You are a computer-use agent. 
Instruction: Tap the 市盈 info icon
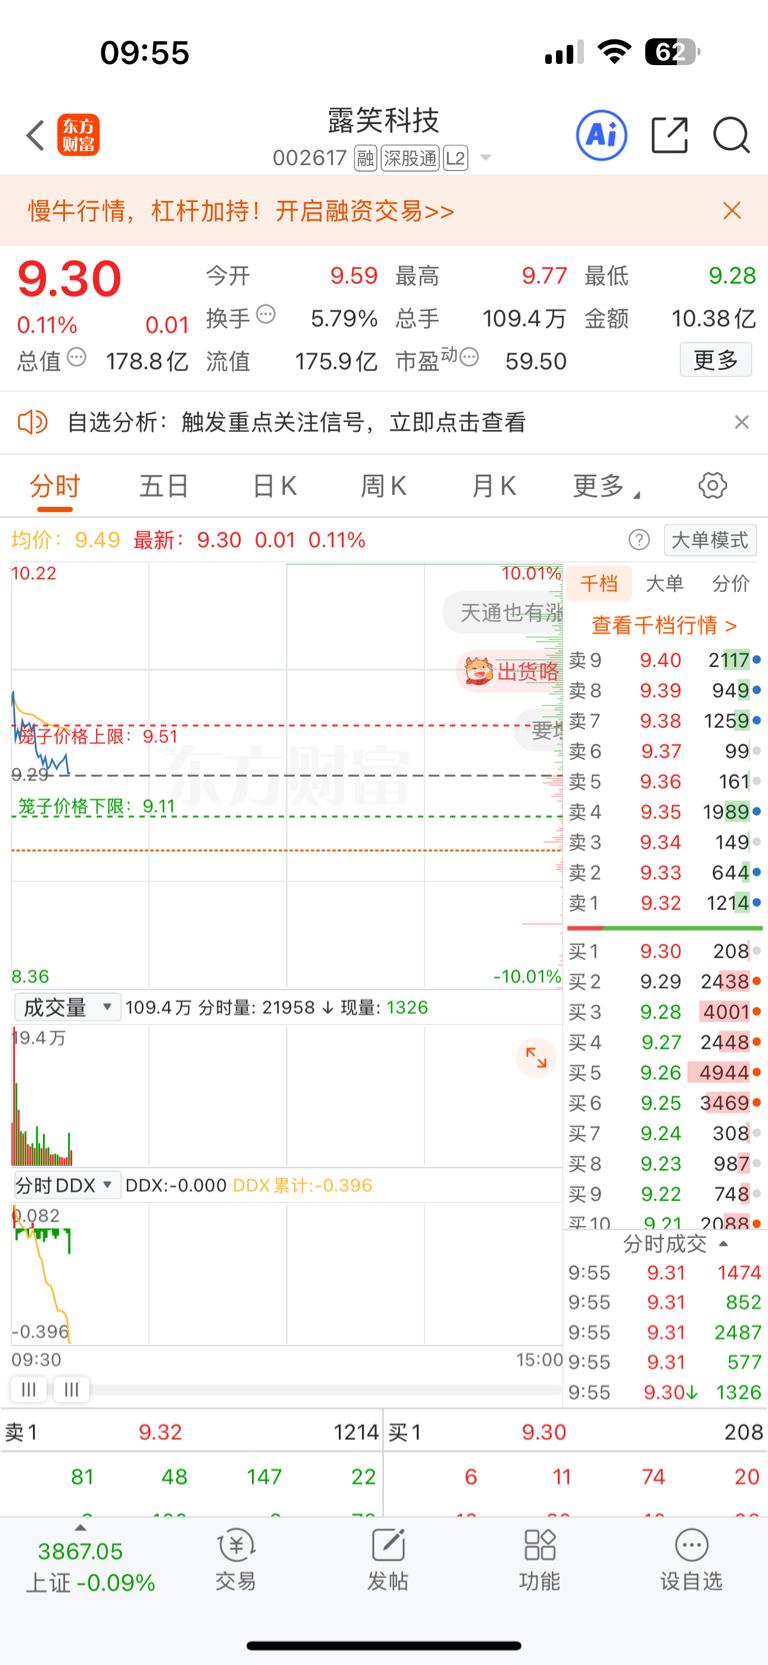tap(469, 357)
